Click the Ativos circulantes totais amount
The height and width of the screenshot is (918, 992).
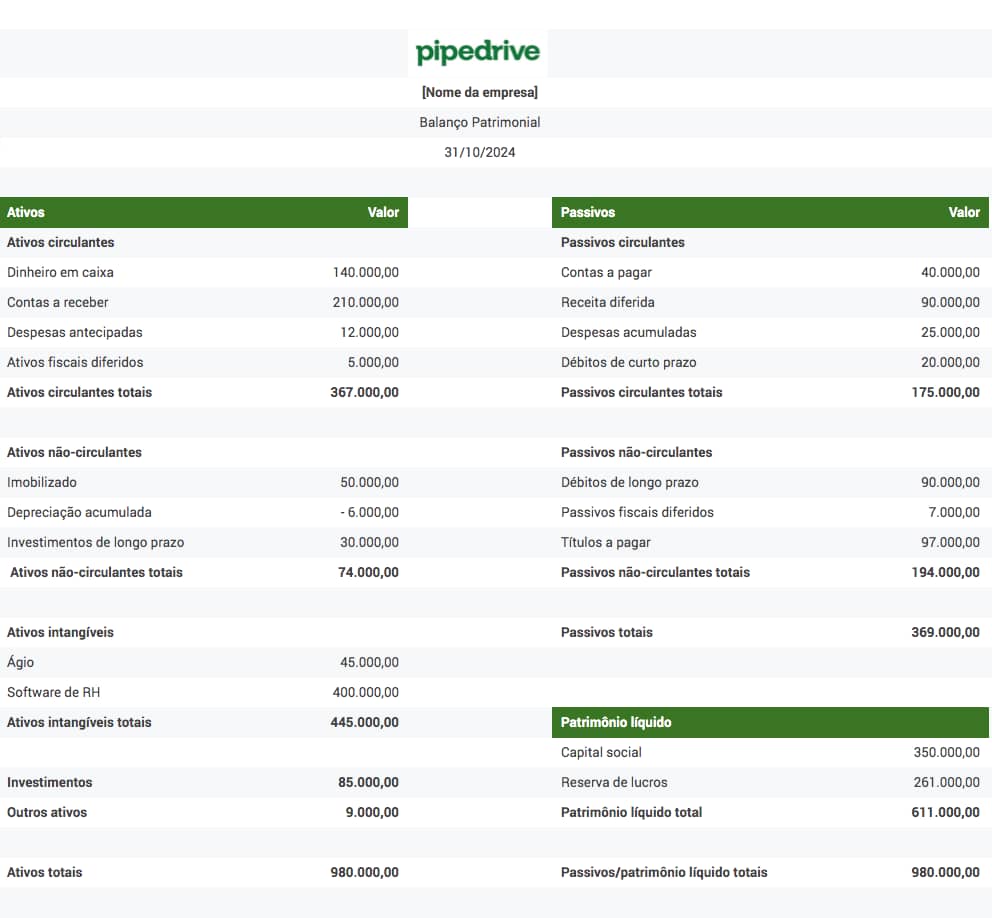click(x=364, y=392)
